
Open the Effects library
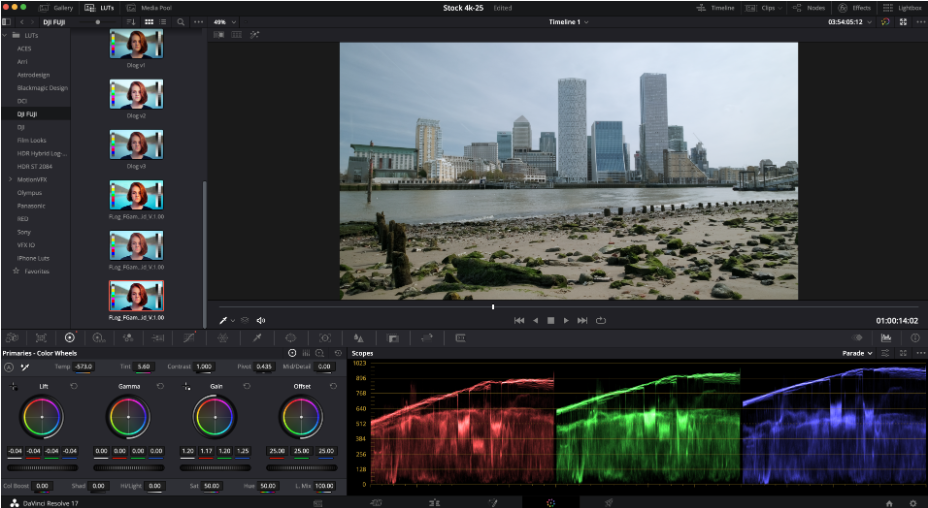pos(855,7)
